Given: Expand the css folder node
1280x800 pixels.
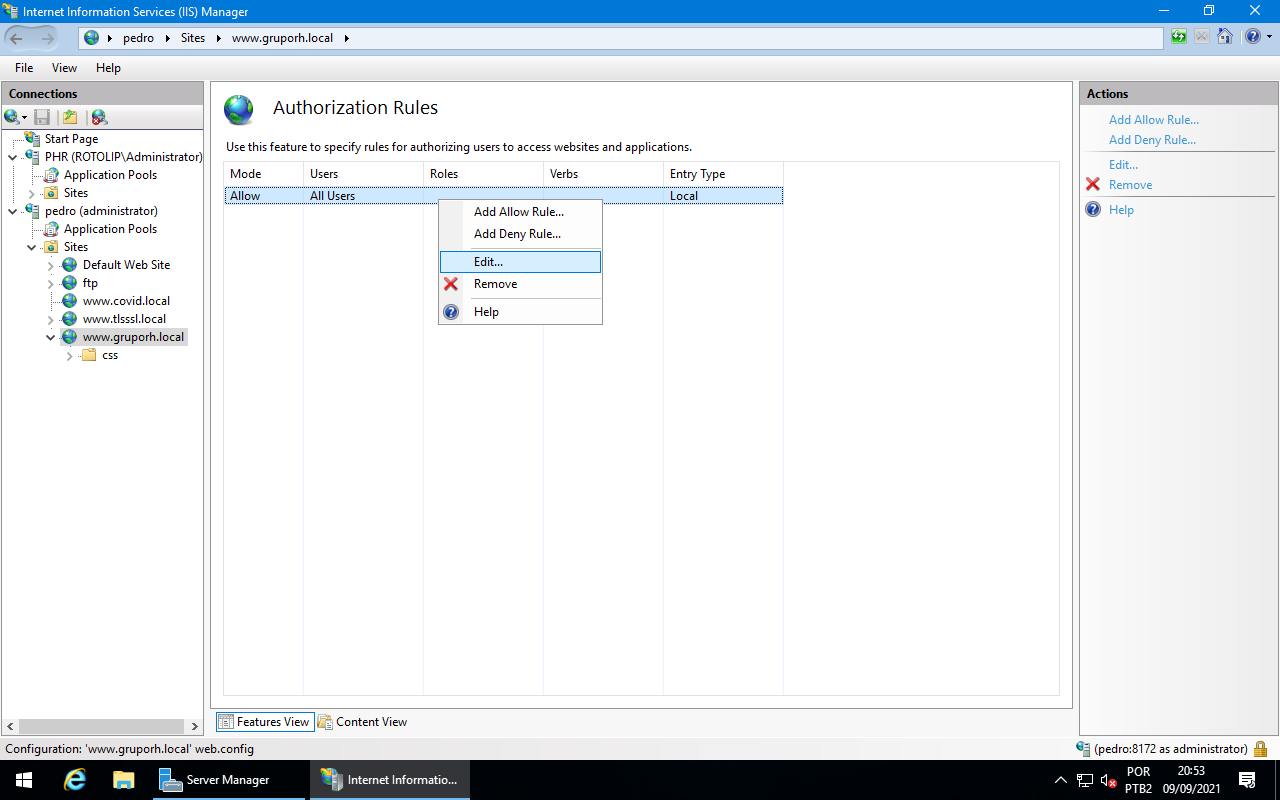Looking at the screenshot, I should point(70,355).
